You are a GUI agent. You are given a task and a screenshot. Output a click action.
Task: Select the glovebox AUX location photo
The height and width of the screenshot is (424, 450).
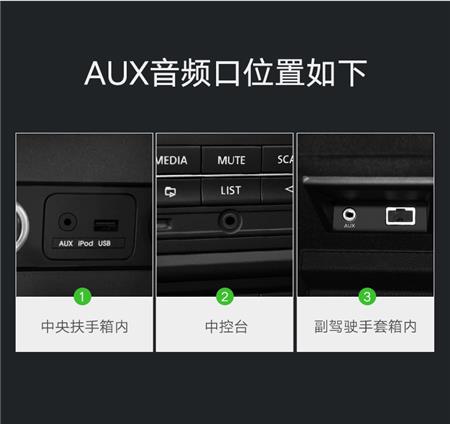[x=366, y=215]
